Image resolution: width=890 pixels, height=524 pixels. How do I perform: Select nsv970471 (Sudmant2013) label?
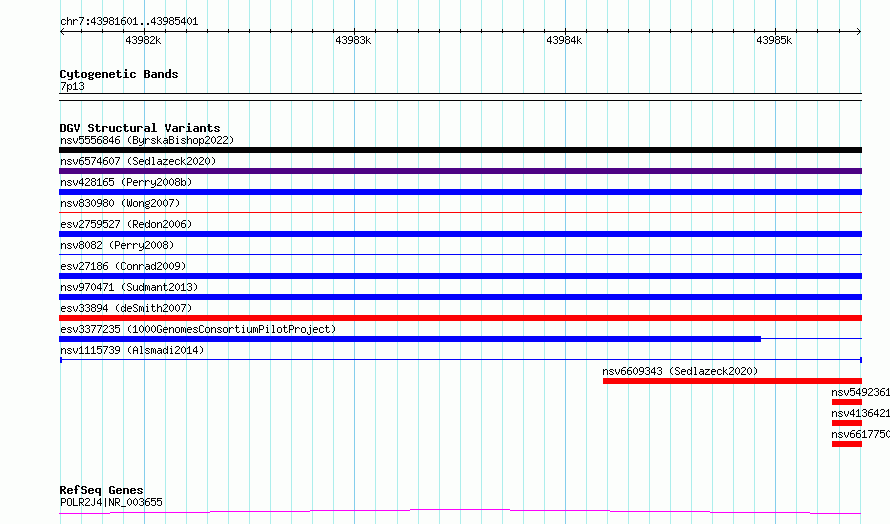pos(129,287)
